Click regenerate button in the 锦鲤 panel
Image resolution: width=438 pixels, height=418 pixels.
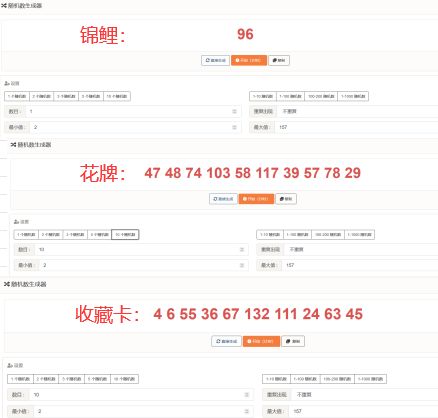pyautogui.click(x=215, y=60)
